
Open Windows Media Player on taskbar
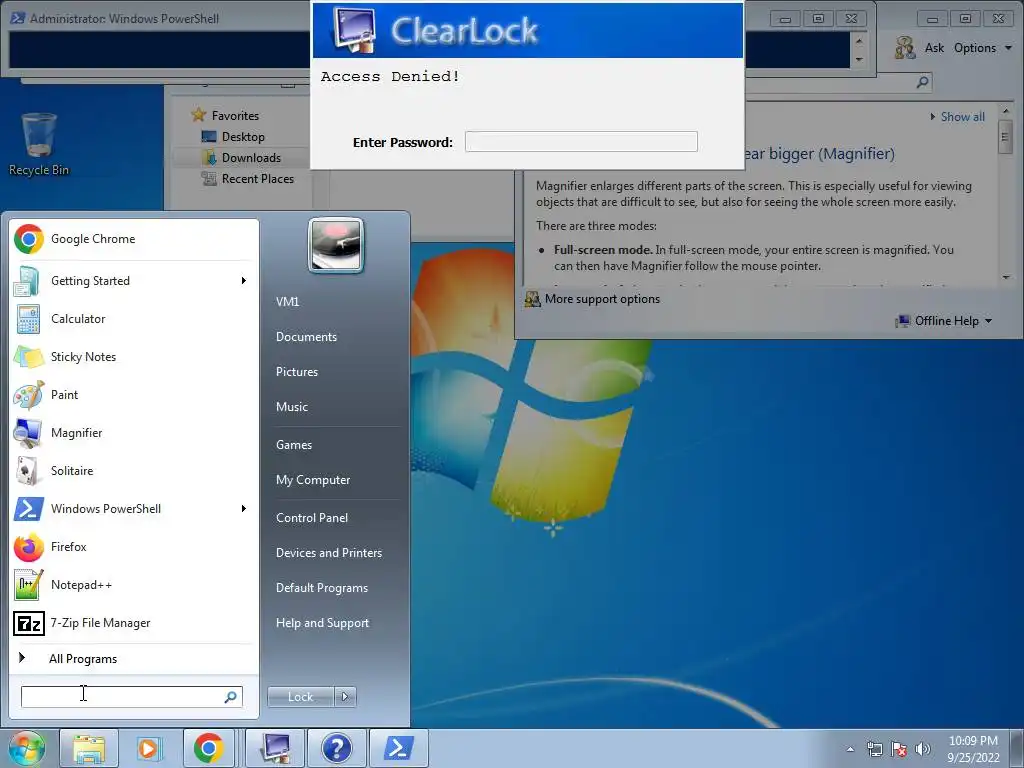coord(148,748)
